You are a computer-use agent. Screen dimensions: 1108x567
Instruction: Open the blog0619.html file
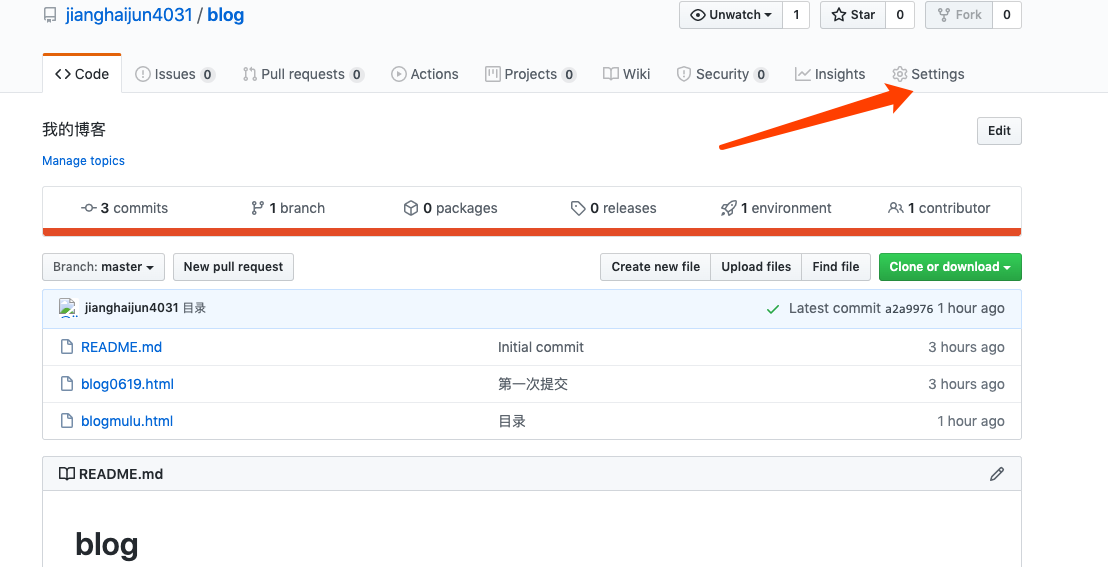[127, 384]
